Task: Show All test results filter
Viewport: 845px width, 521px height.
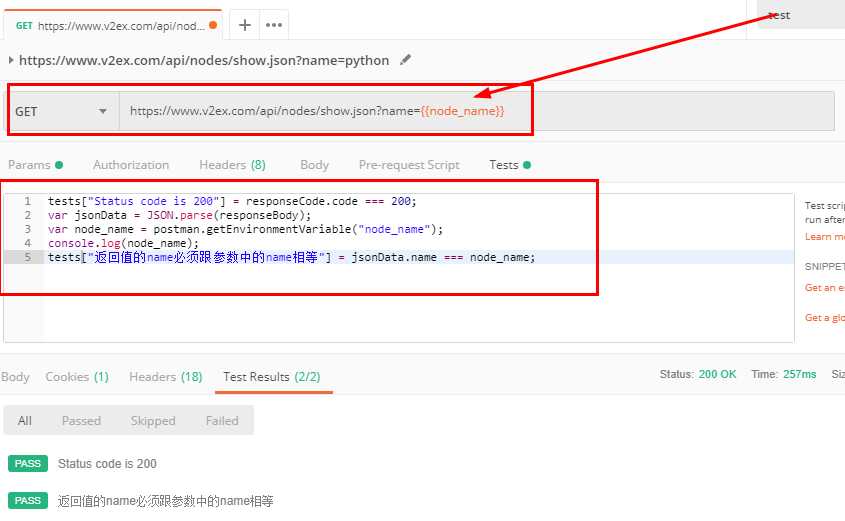Action: pyautogui.click(x=25, y=420)
